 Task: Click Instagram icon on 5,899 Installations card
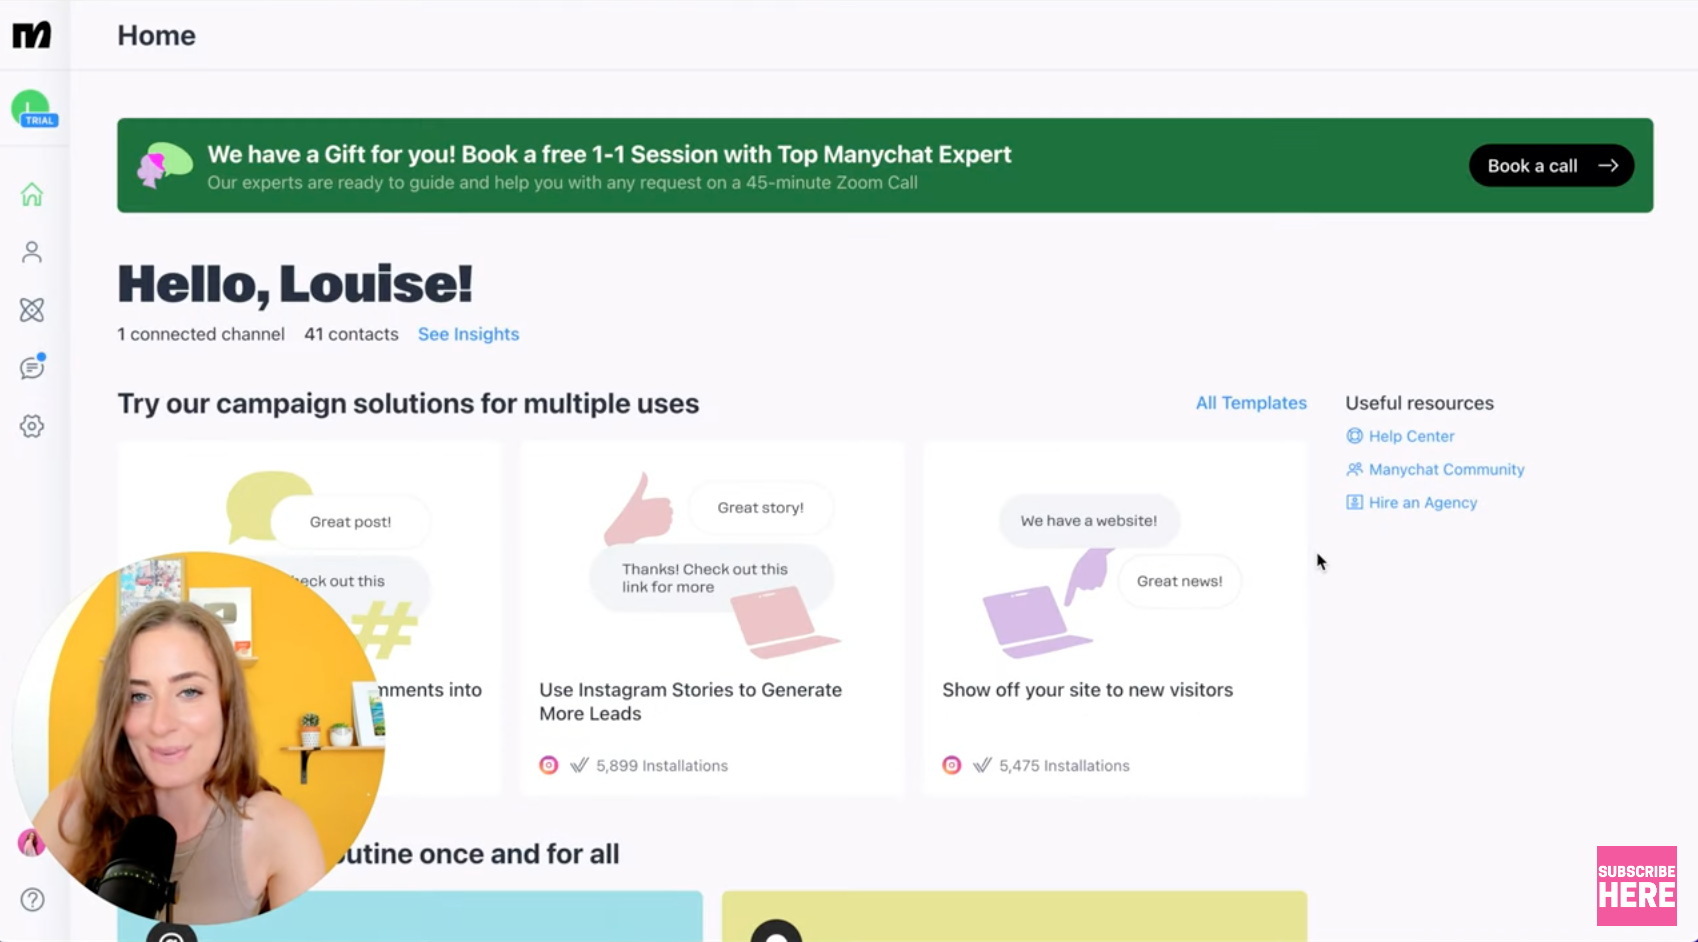[x=549, y=765]
